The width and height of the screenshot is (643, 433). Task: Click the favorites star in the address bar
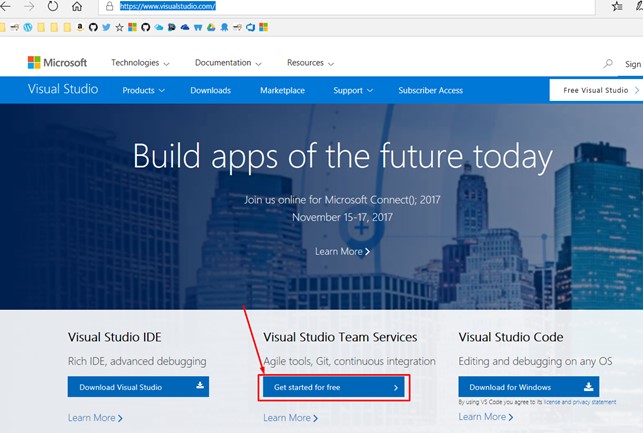[x=617, y=6]
